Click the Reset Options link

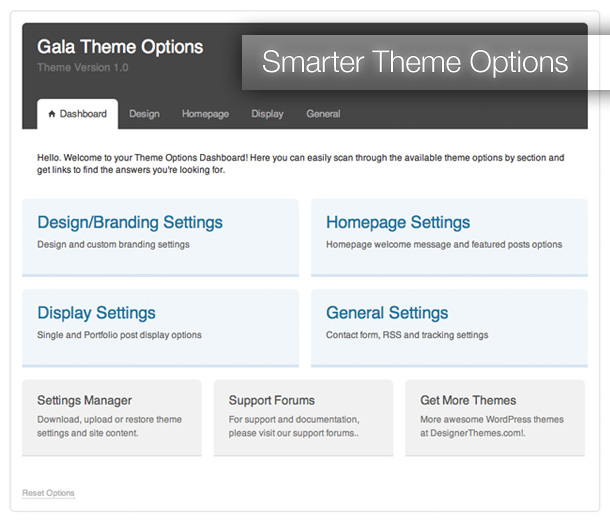(48, 493)
